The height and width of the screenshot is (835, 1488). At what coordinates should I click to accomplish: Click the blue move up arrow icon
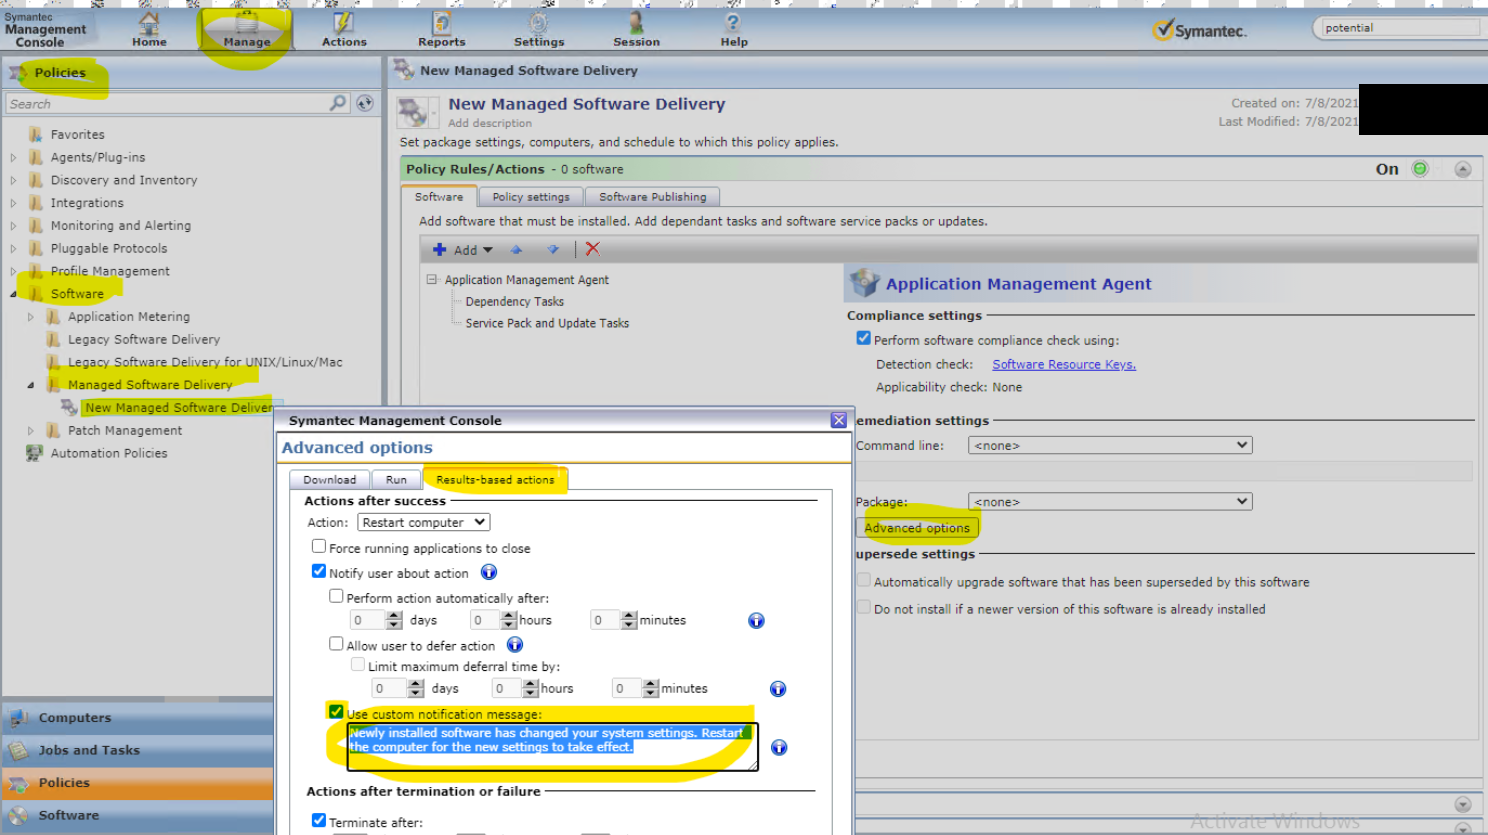[516, 250]
